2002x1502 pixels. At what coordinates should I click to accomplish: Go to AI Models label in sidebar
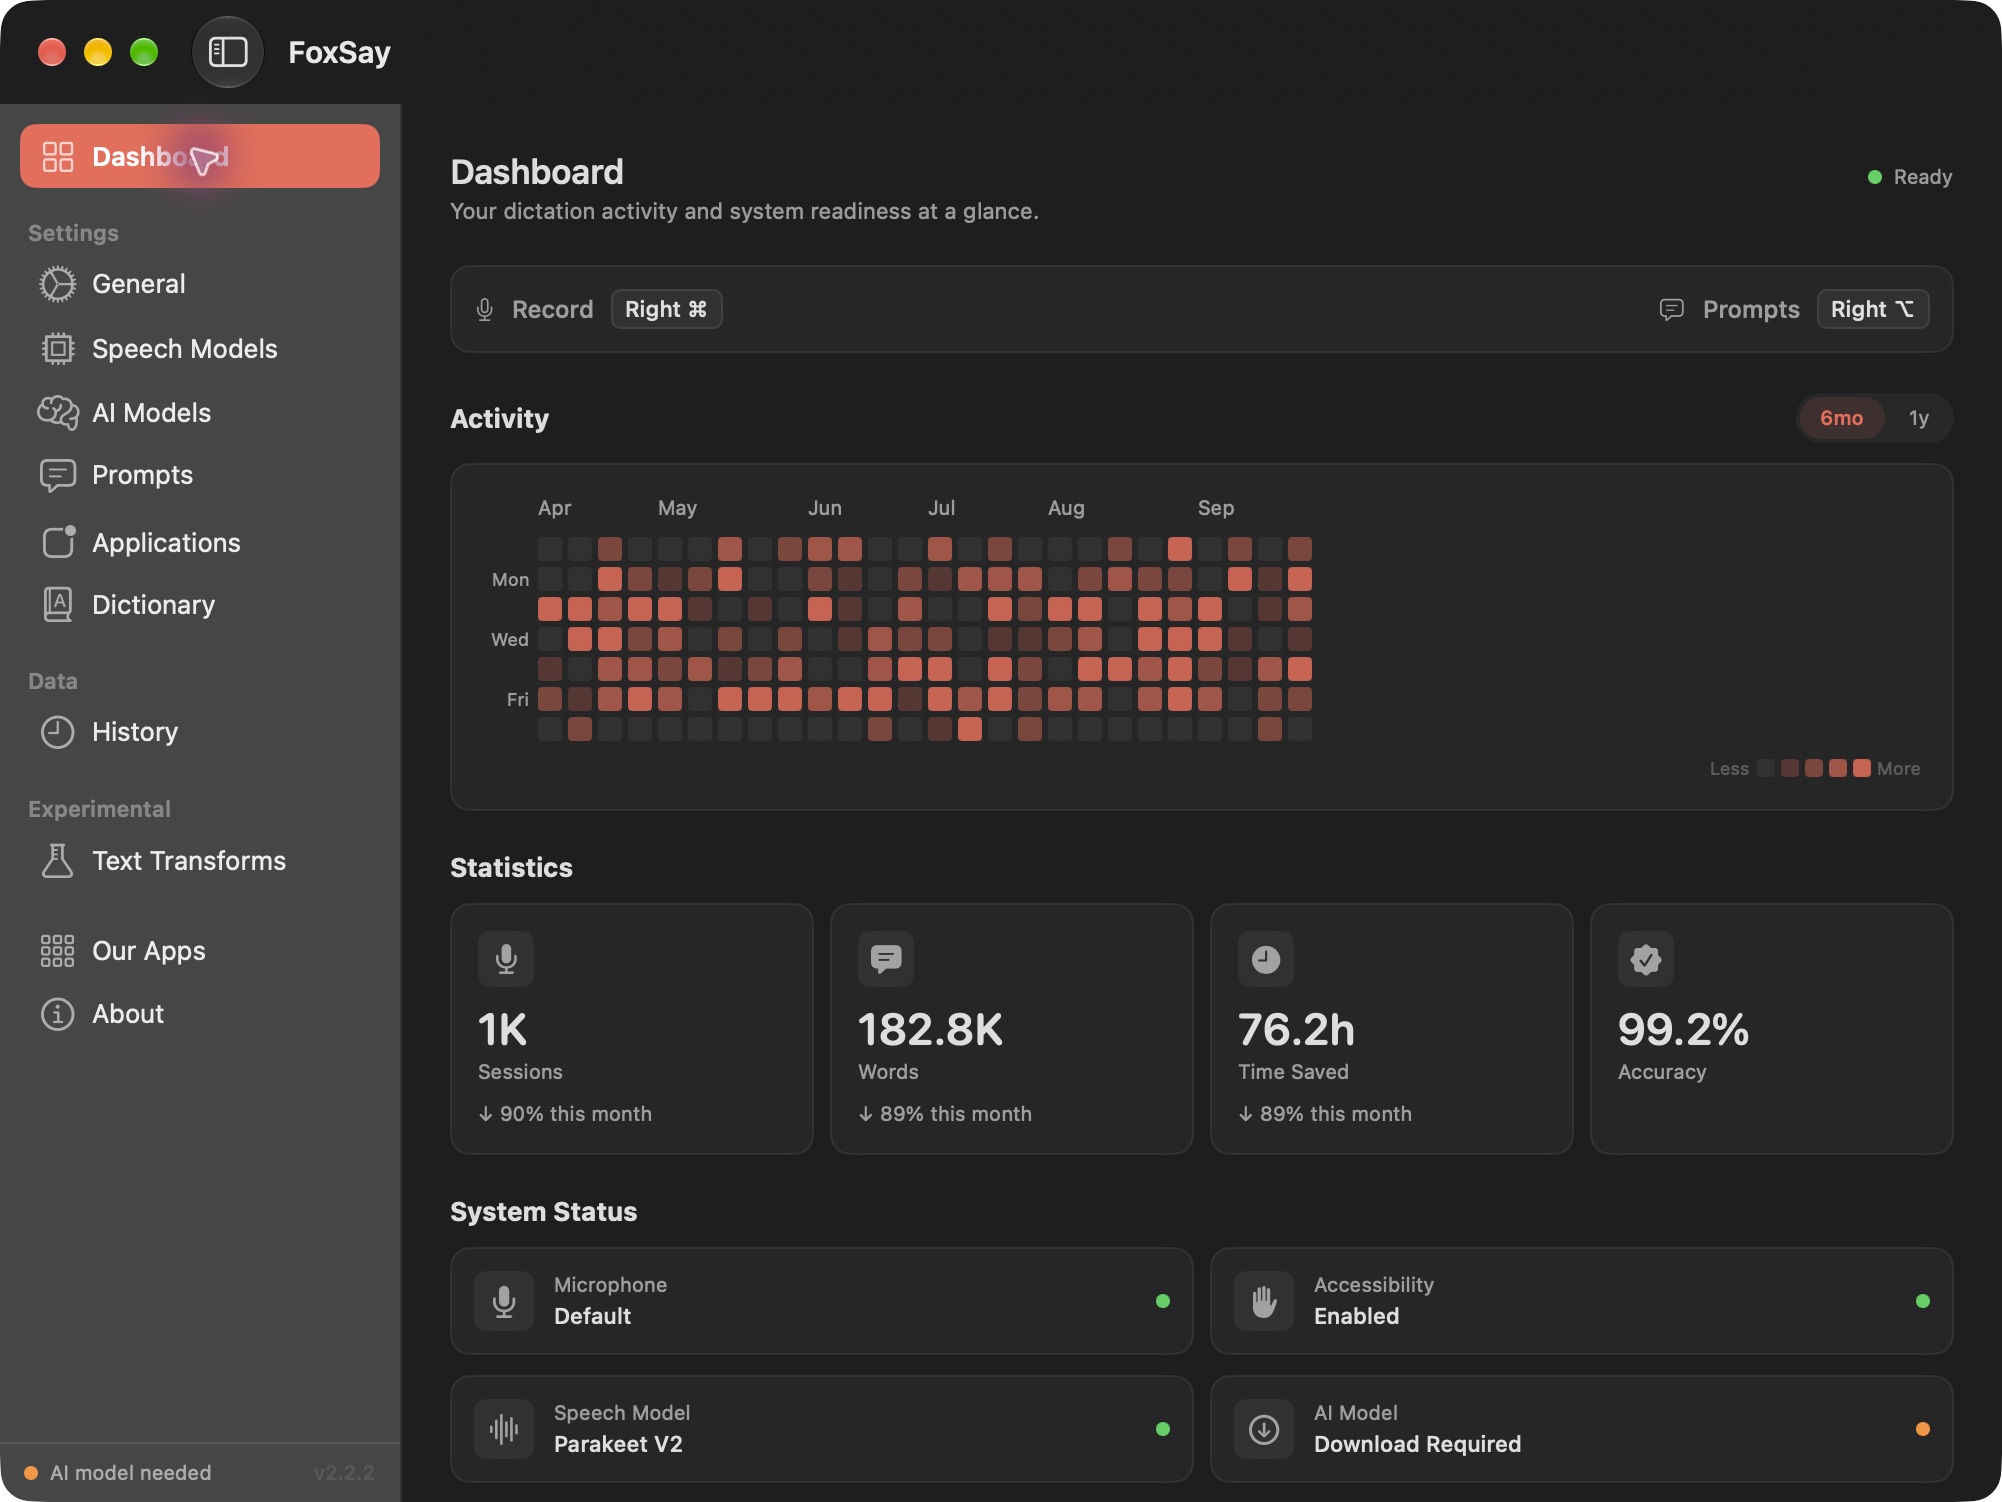[x=152, y=413]
